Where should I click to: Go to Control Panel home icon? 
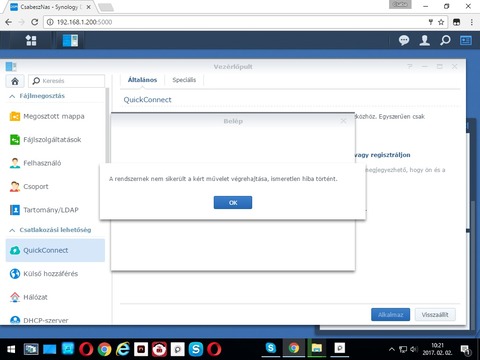tap(15, 81)
